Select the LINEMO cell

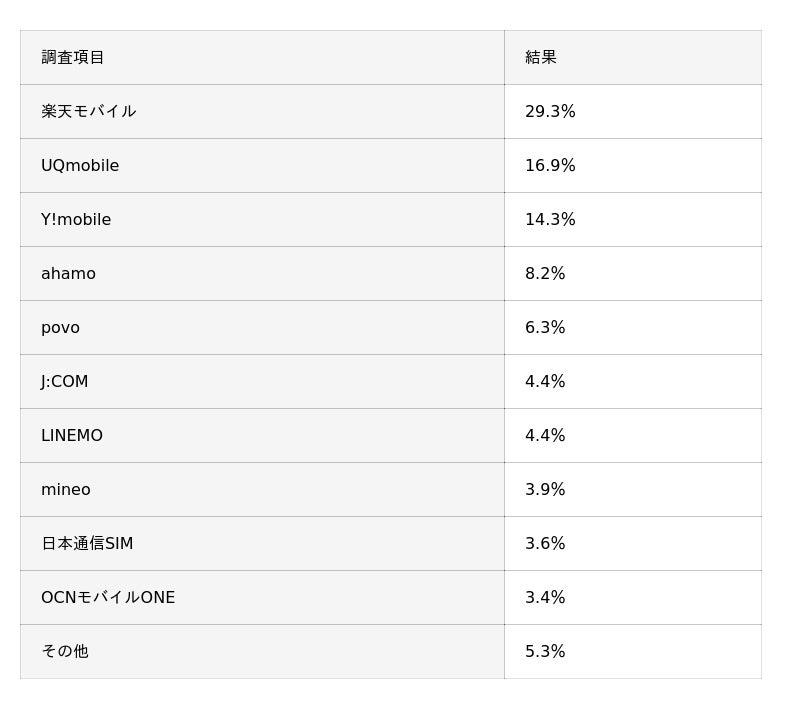point(72,436)
